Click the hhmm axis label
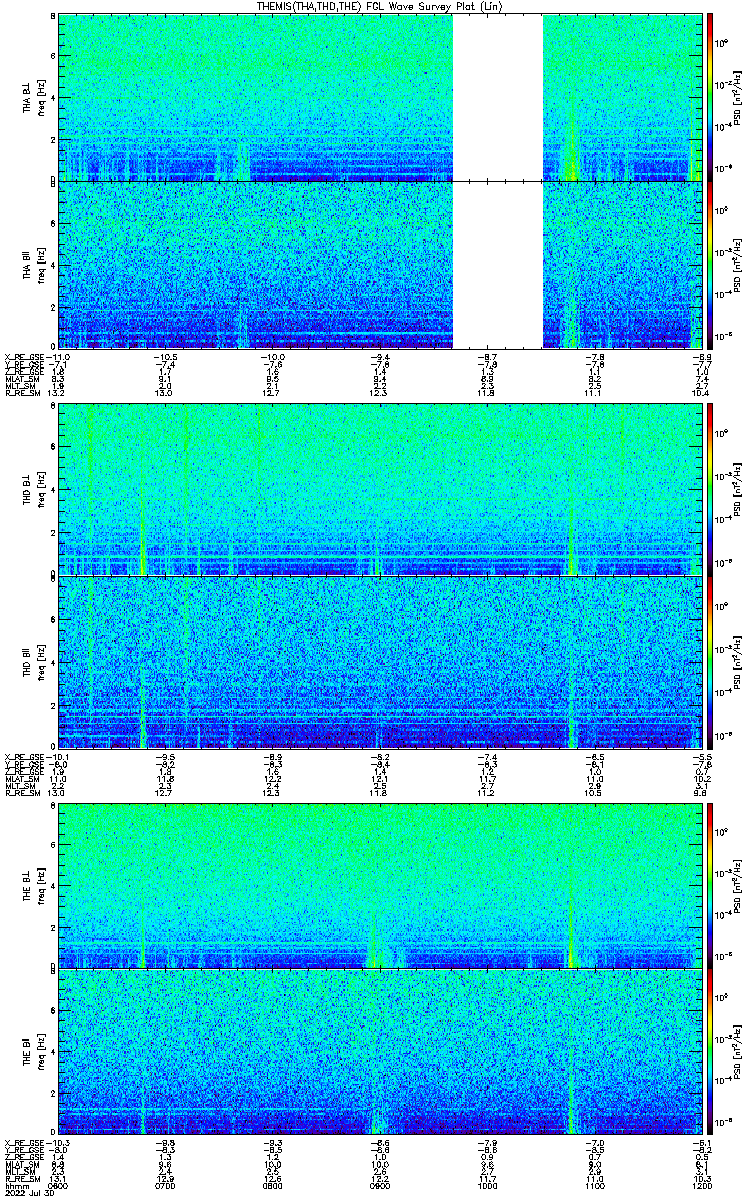This screenshot has height=1200, width=750. (15, 1184)
